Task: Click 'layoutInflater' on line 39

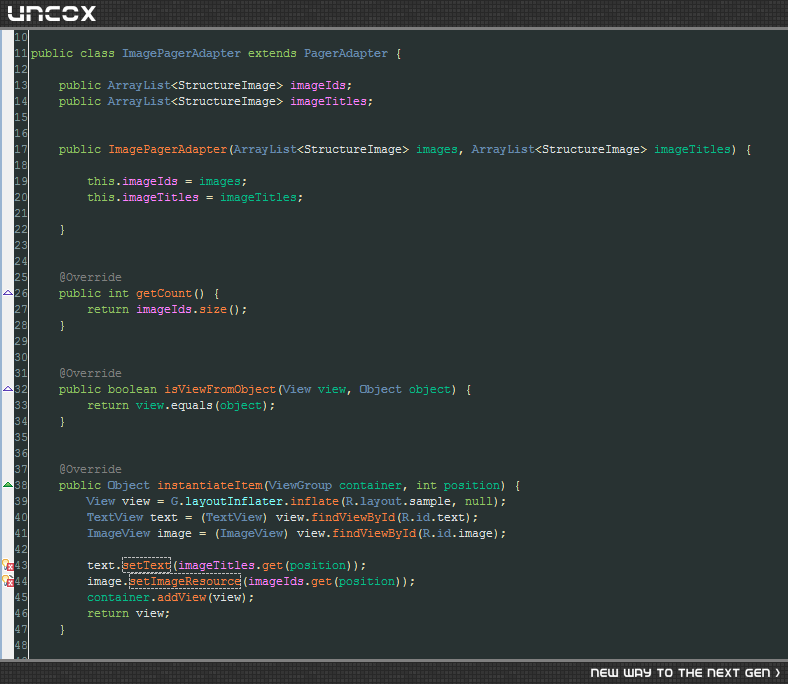Action: point(234,502)
